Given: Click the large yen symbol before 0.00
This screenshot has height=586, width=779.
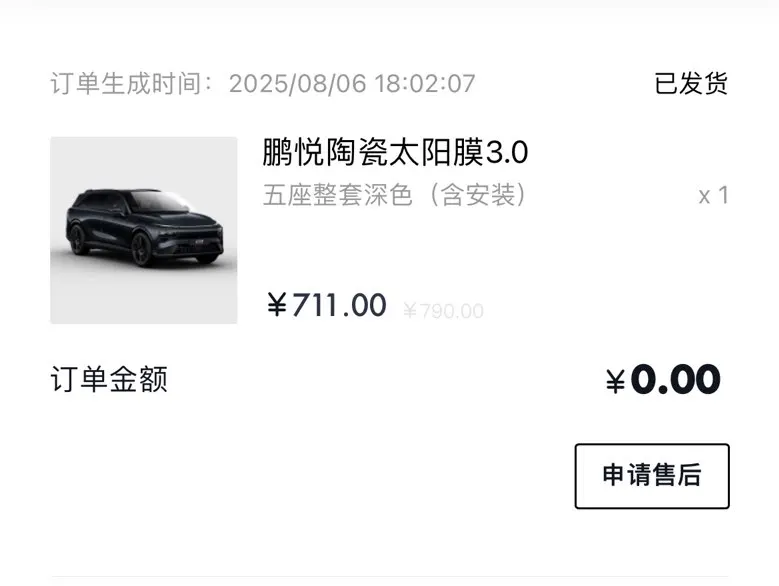Looking at the screenshot, I should pos(616,381).
